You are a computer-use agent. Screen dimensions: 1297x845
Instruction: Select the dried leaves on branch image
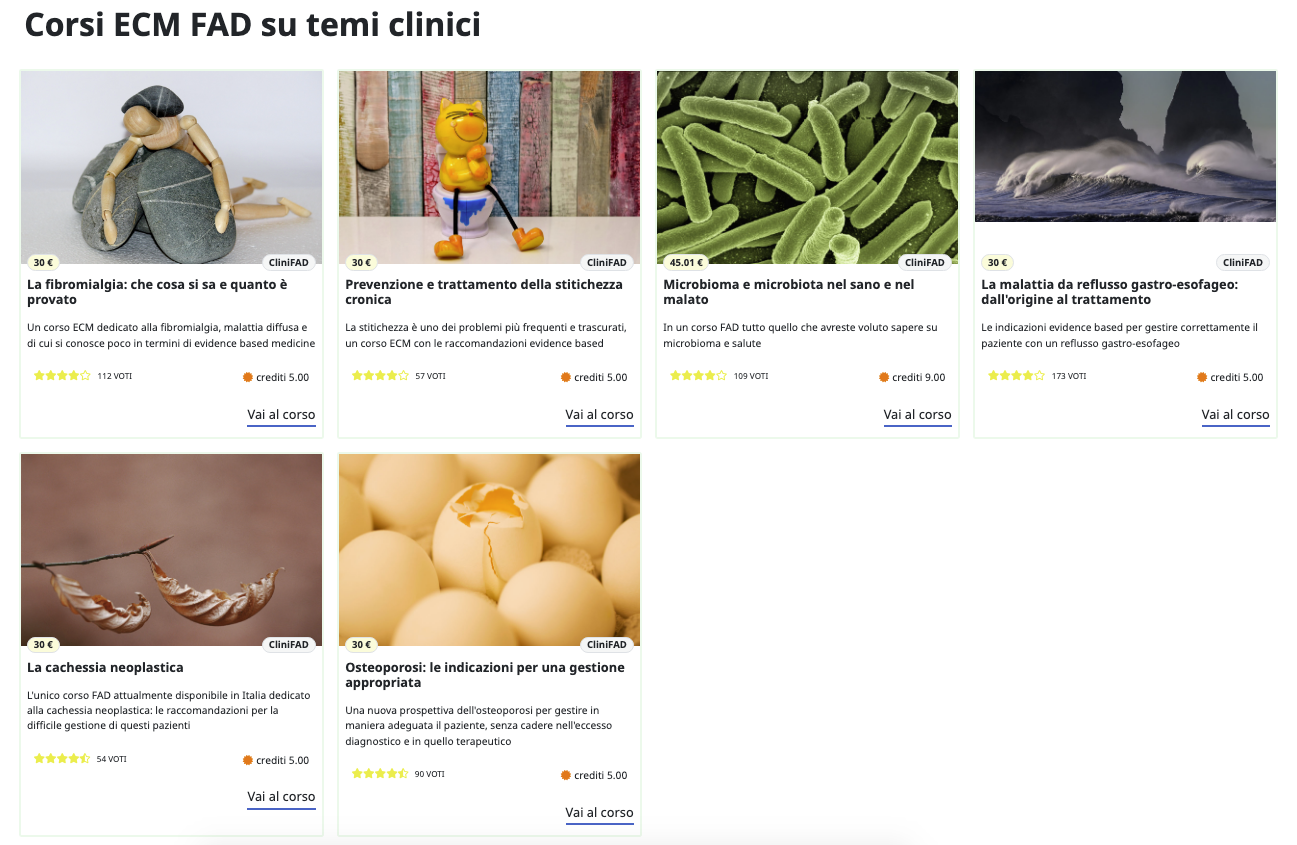click(x=171, y=550)
